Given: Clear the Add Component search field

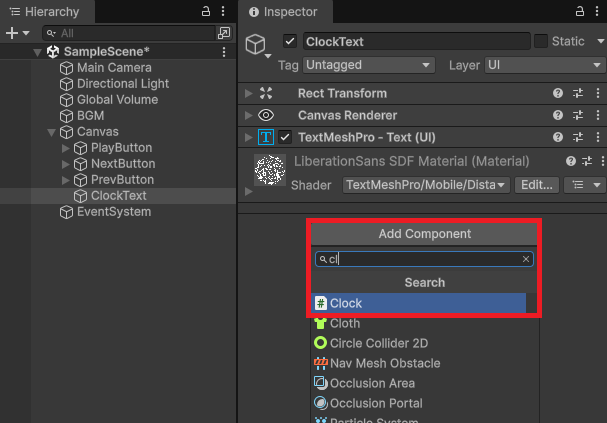Looking at the screenshot, I should 526,259.
